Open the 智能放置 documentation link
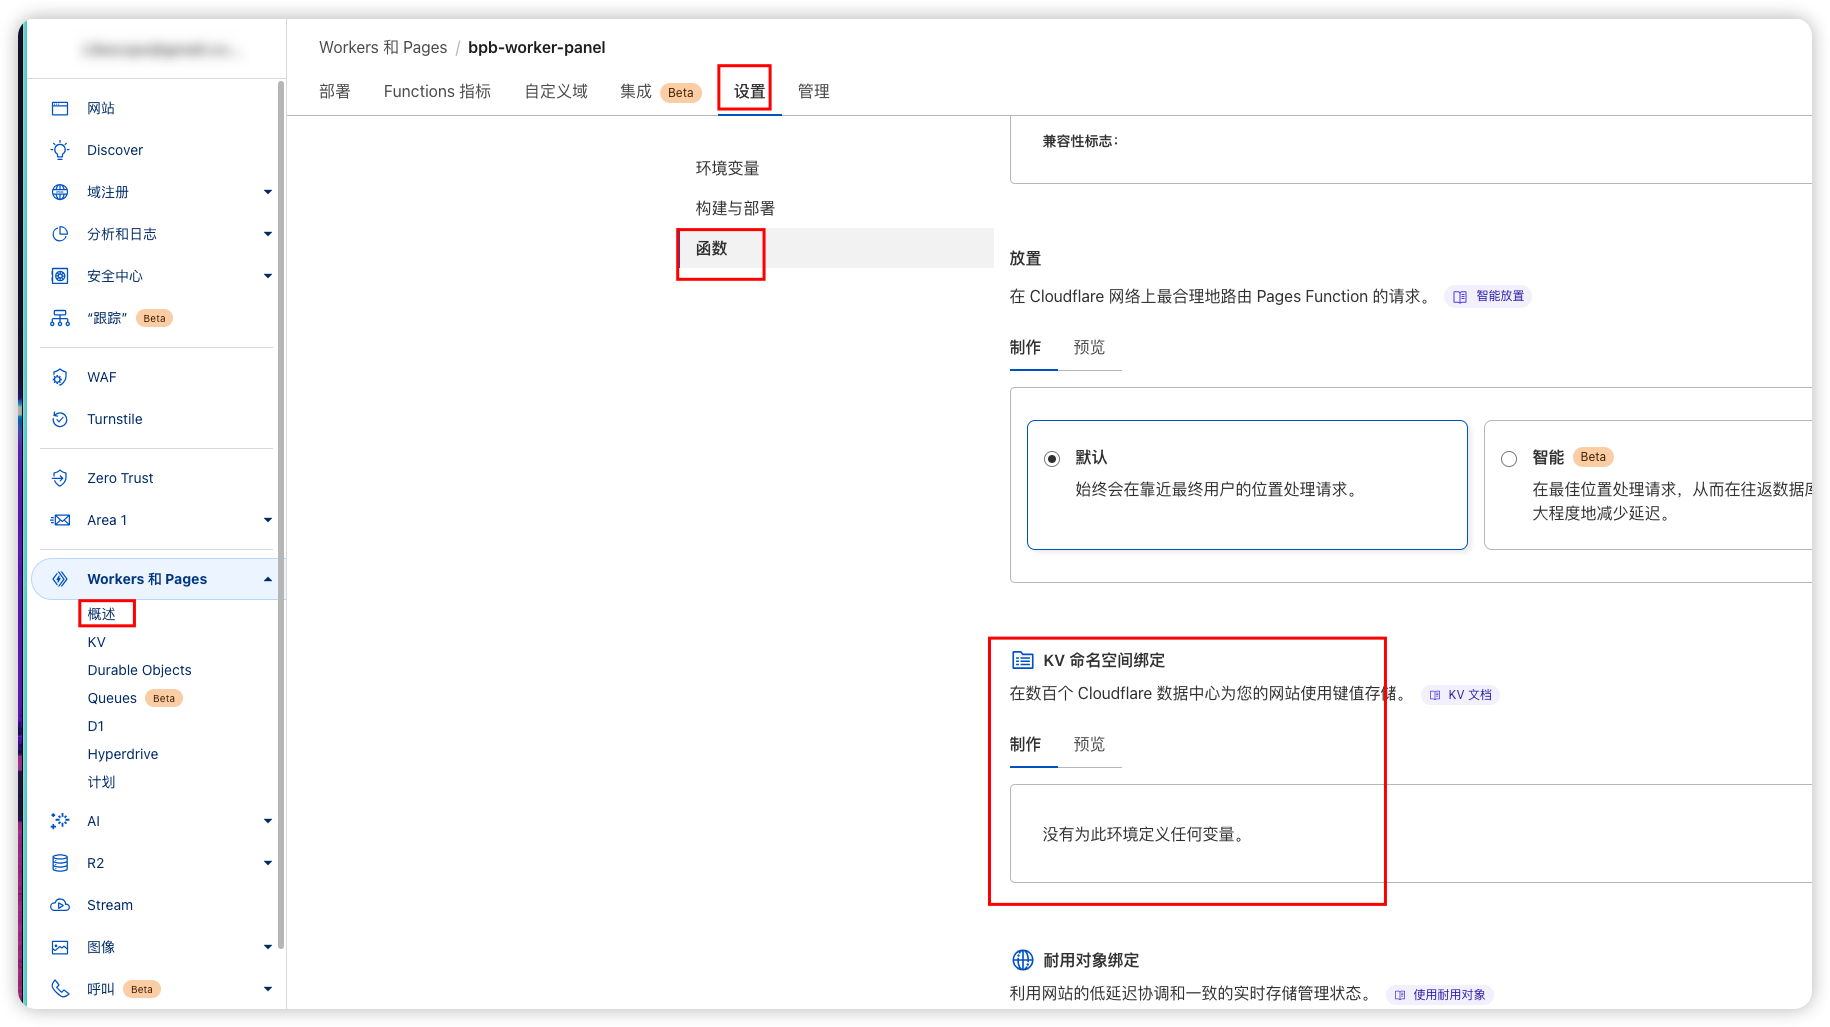Screen dimensions: 1830x1027 pos(1488,296)
